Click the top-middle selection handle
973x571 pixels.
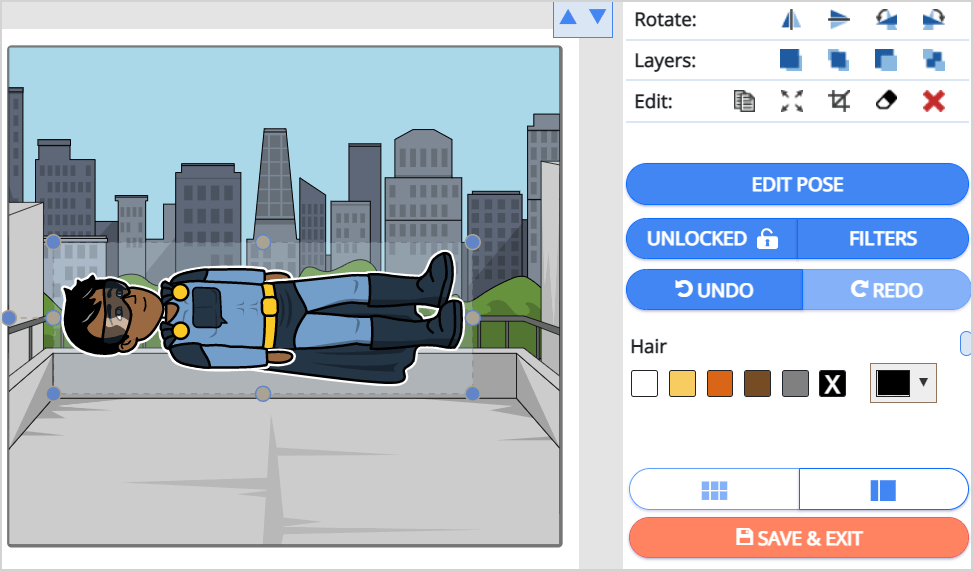tap(263, 242)
